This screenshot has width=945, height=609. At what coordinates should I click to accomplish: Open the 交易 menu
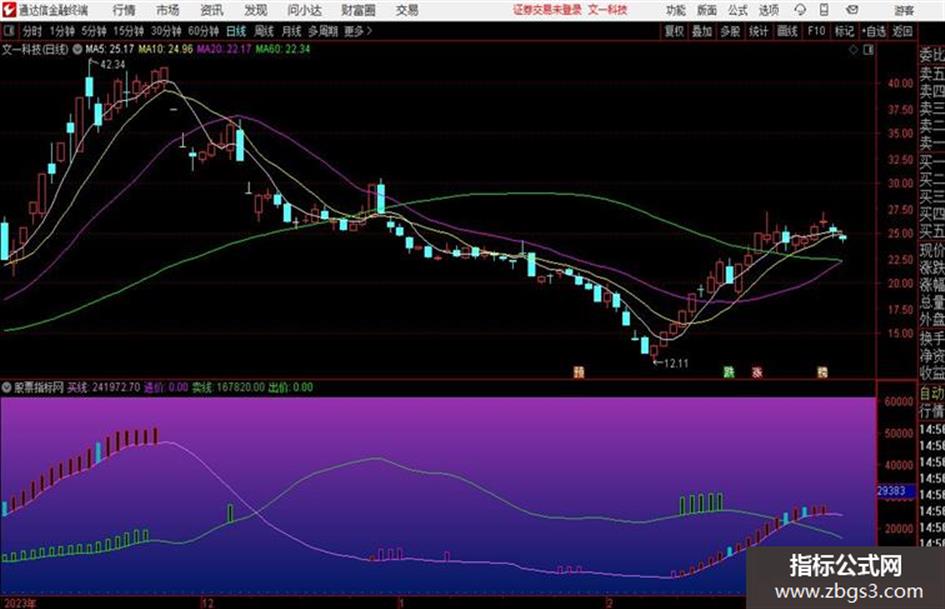pos(407,10)
